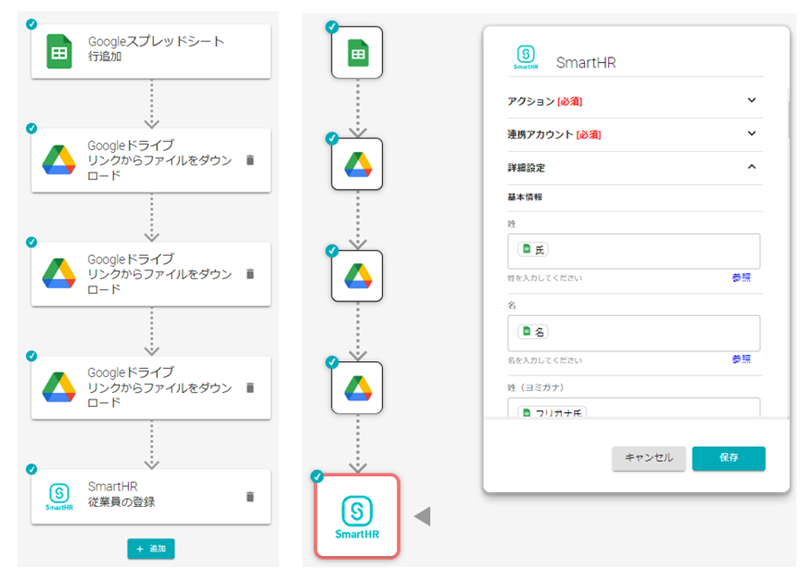Click the check badge on the Googleスプレッドシート card

pos(32,24)
